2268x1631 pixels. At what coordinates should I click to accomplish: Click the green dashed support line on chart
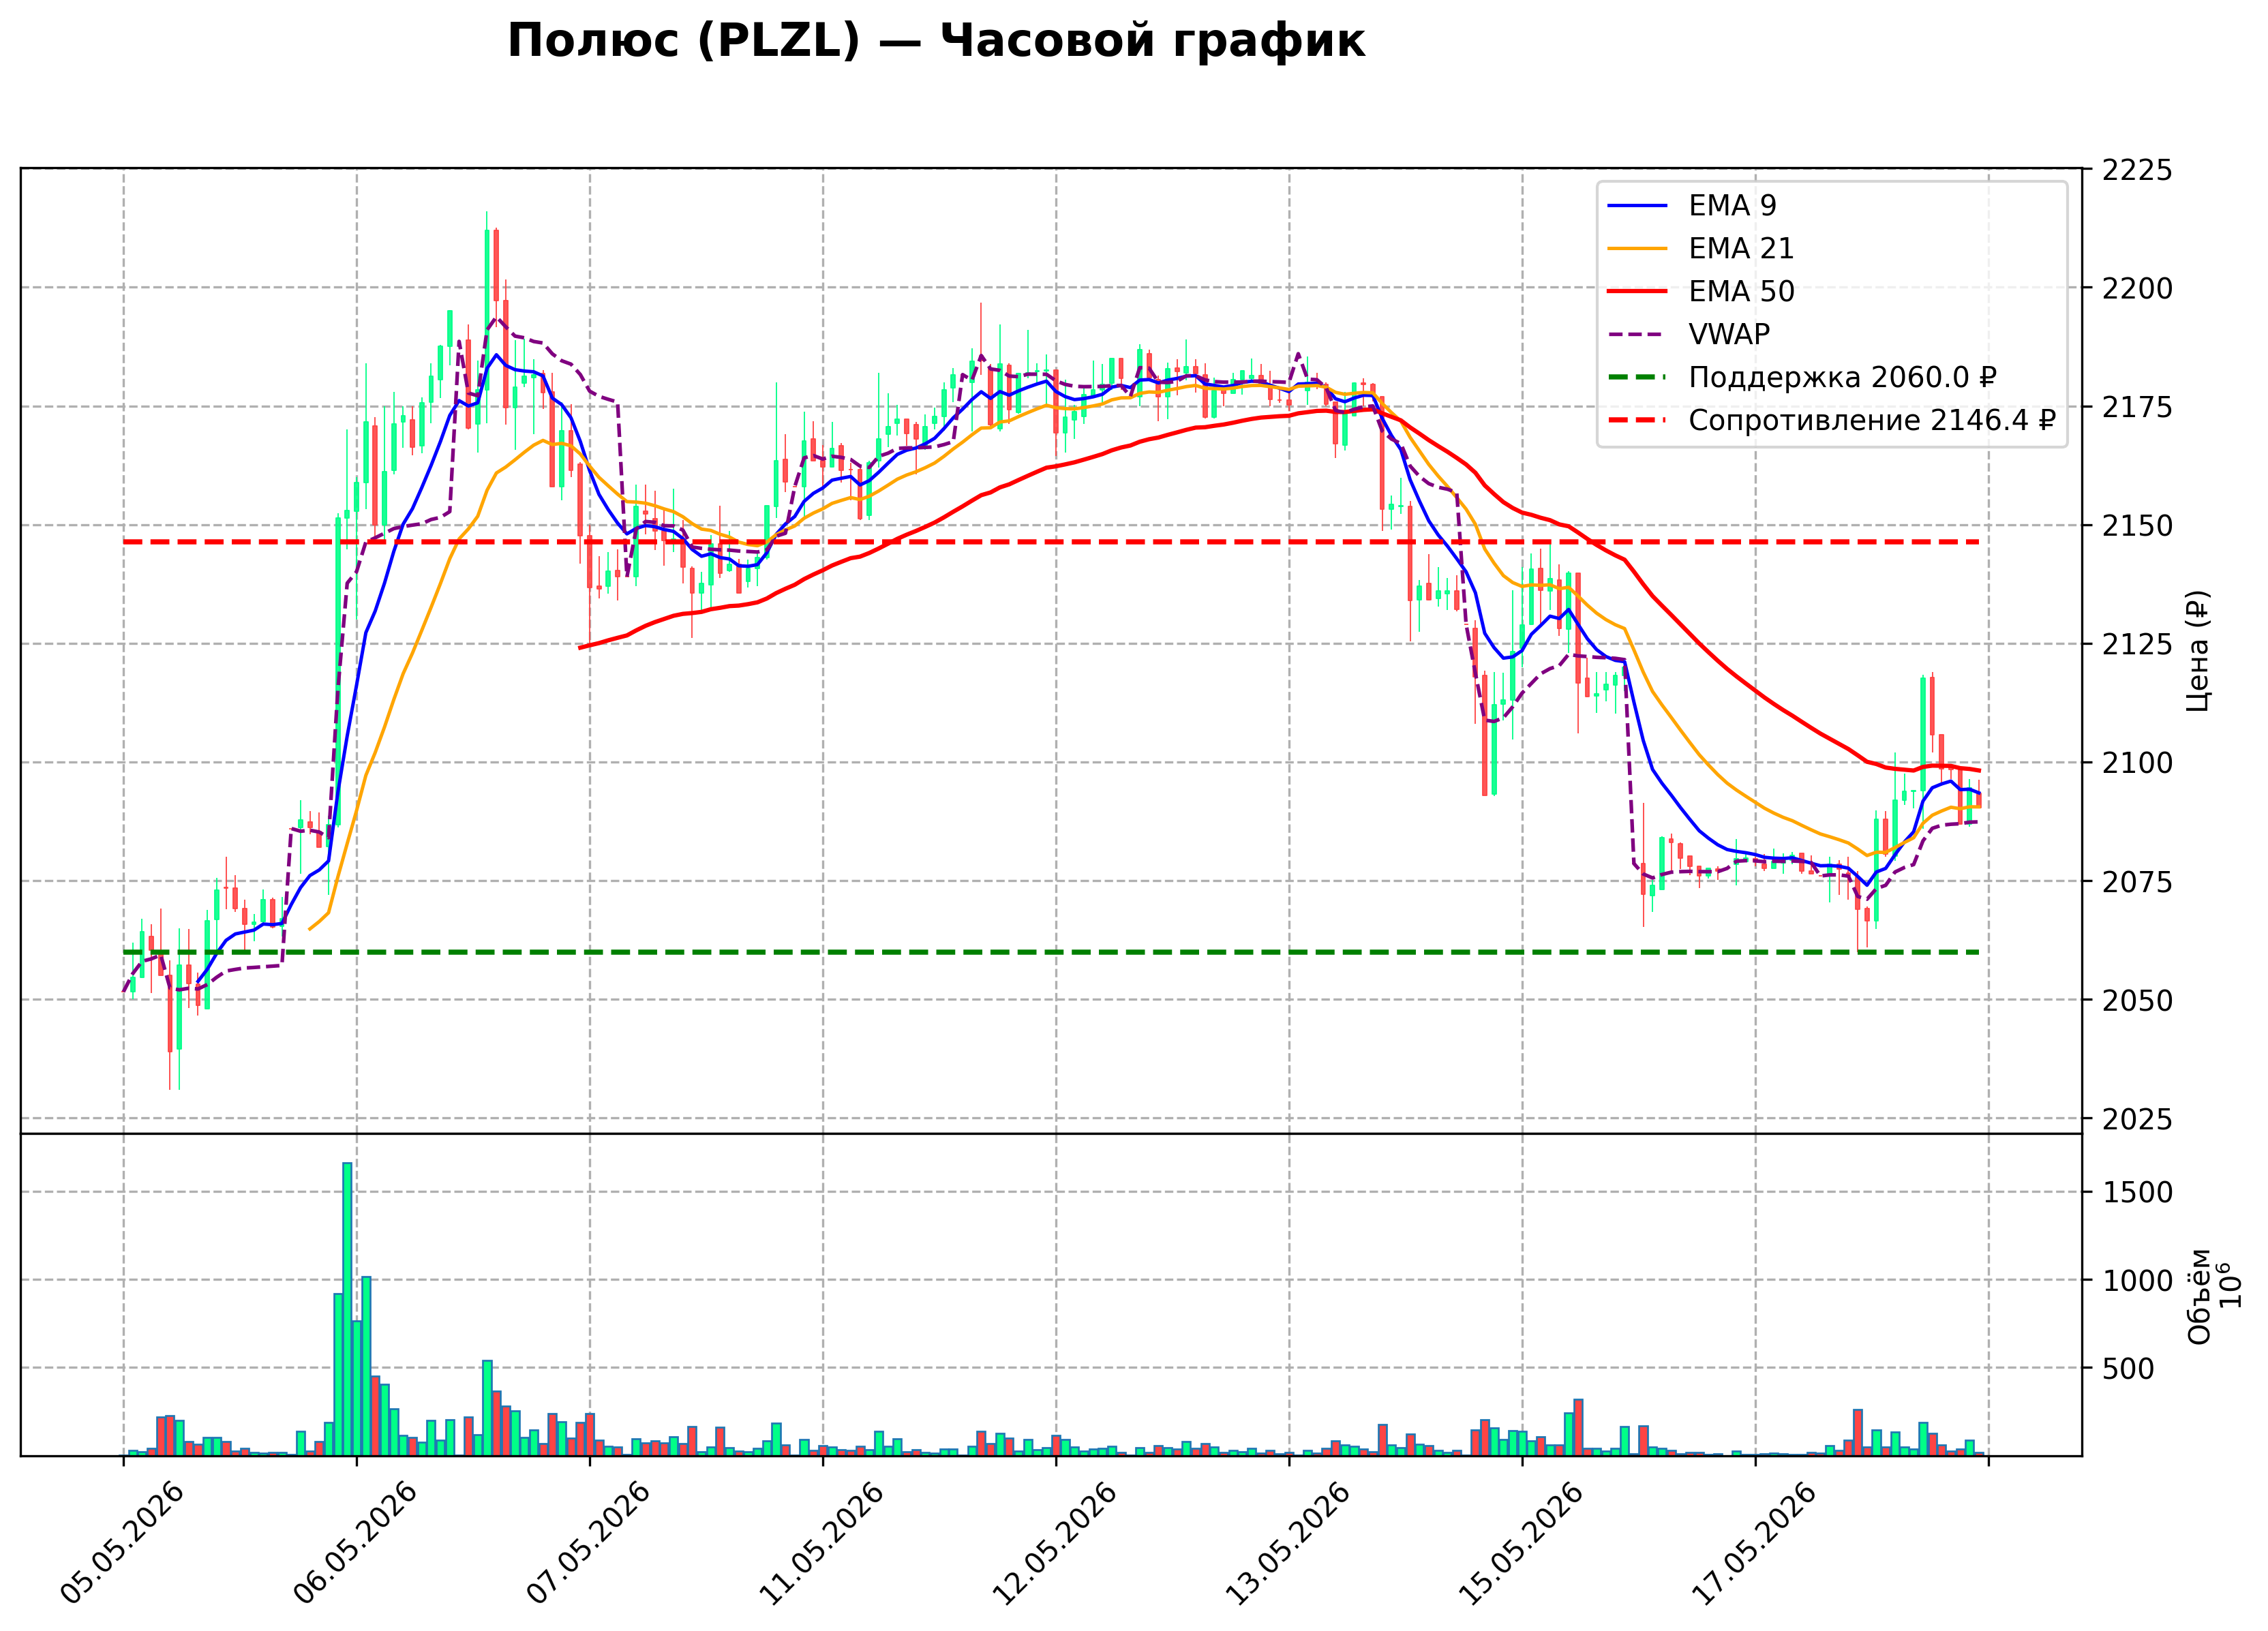(x=1051, y=952)
